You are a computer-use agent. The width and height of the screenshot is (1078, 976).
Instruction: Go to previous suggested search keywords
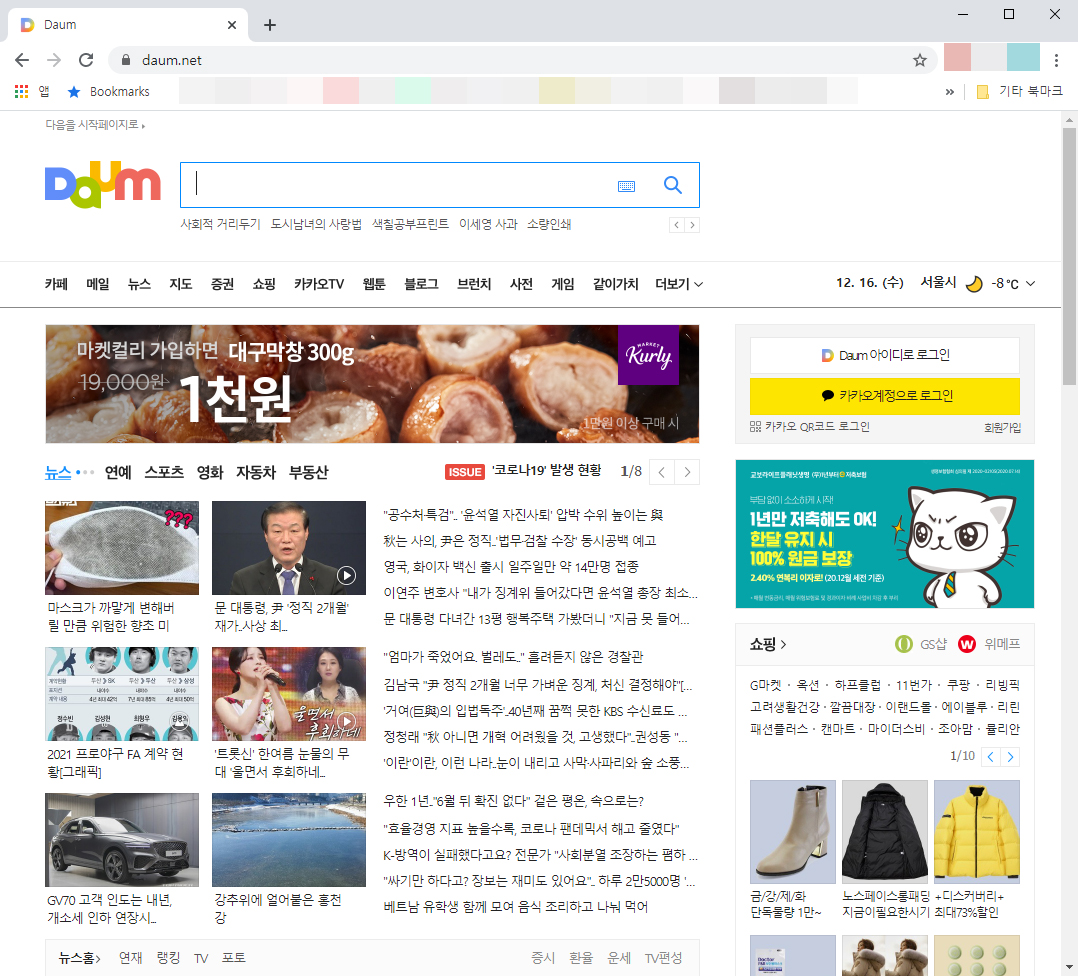(x=676, y=225)
